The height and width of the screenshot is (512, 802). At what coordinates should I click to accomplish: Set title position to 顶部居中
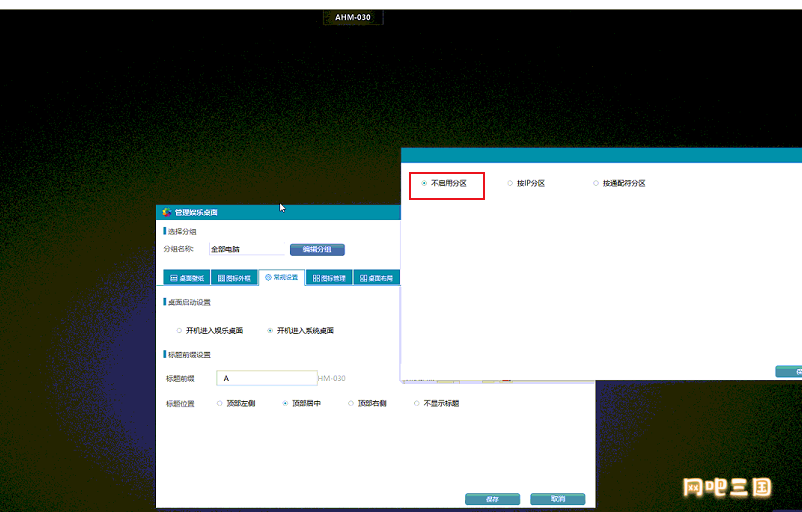pyautogui.click(x=285, y=404)
